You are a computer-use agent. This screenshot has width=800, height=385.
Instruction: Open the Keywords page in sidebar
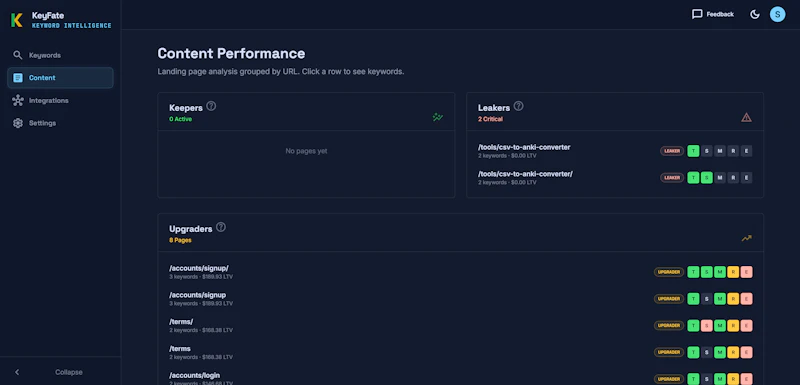coord(60,55)
